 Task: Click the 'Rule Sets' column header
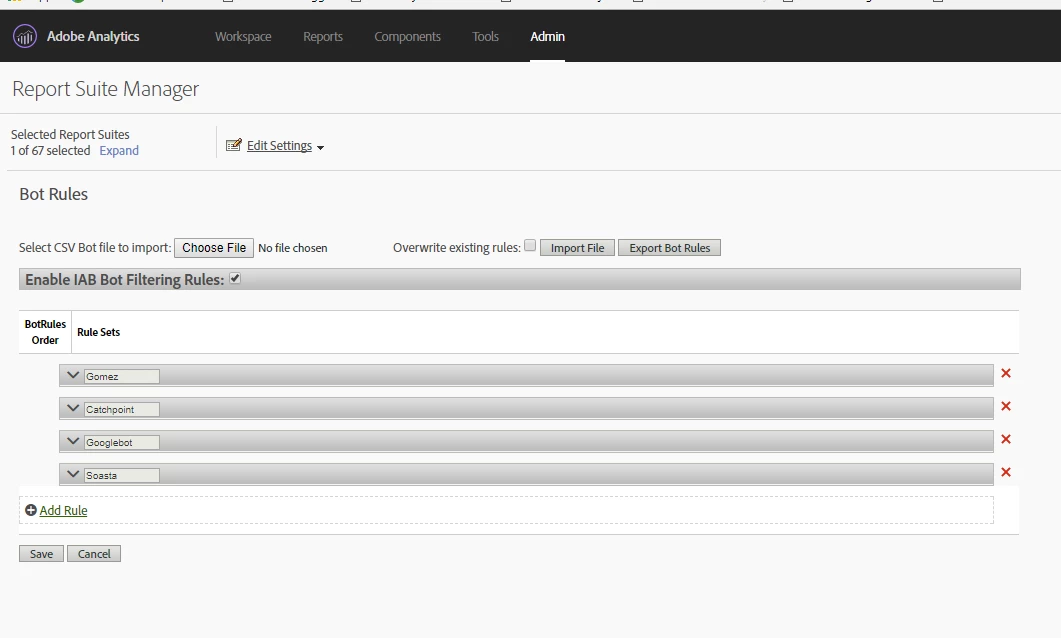[x=99, y=332]
